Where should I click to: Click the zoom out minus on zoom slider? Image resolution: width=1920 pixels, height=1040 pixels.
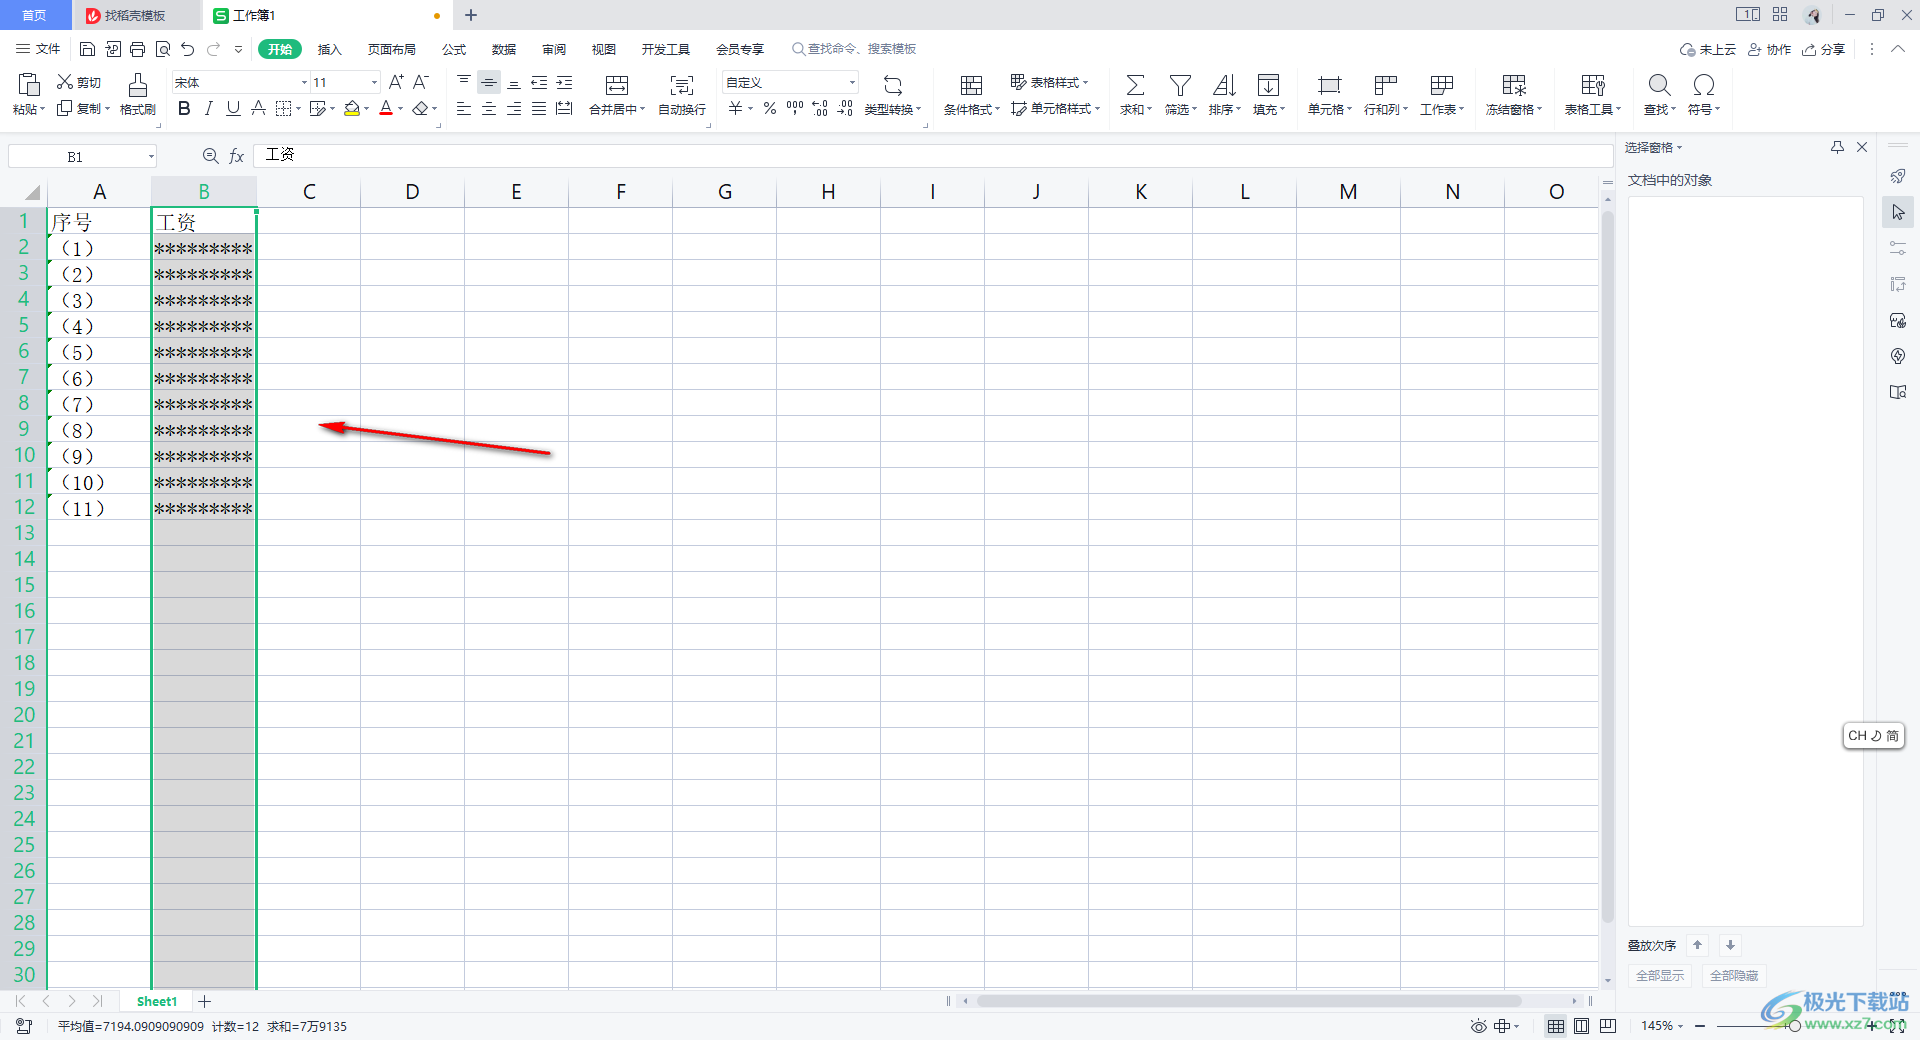(x=1700, y=1026)
